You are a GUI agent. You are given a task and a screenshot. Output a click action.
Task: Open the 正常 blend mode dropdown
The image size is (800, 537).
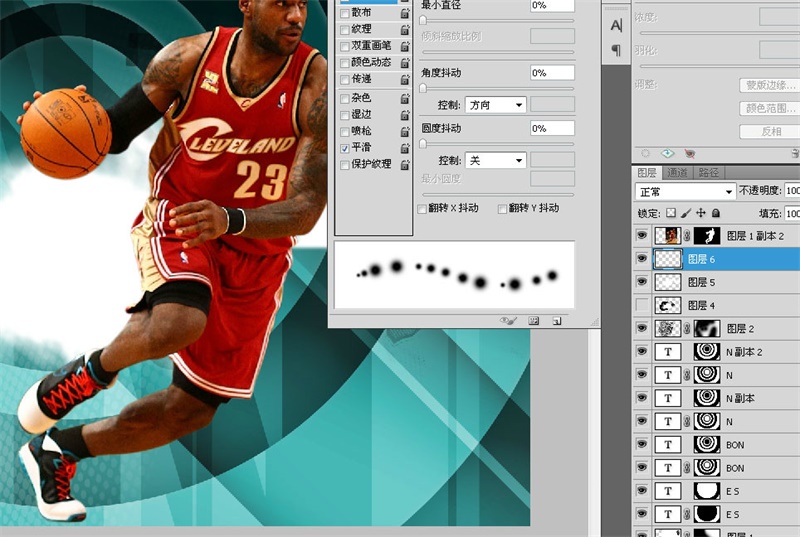tap(685, 191)
